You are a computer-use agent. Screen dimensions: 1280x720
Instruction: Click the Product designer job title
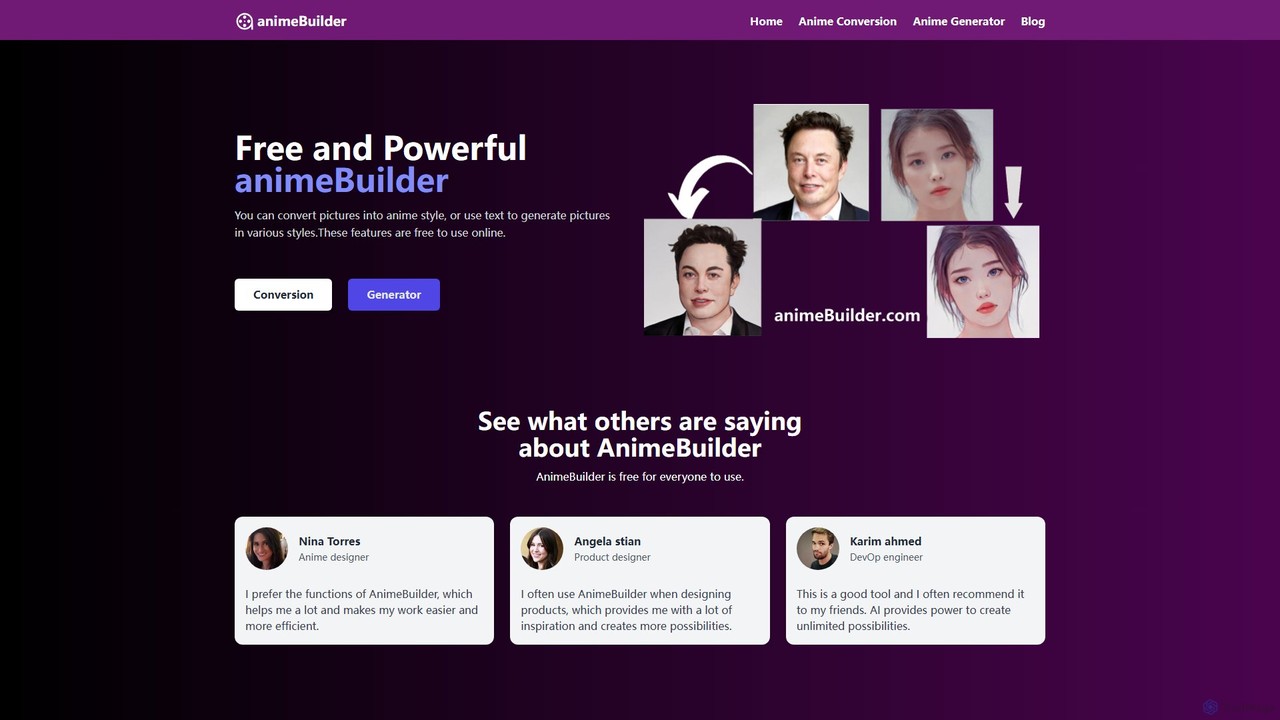point(612,557)
